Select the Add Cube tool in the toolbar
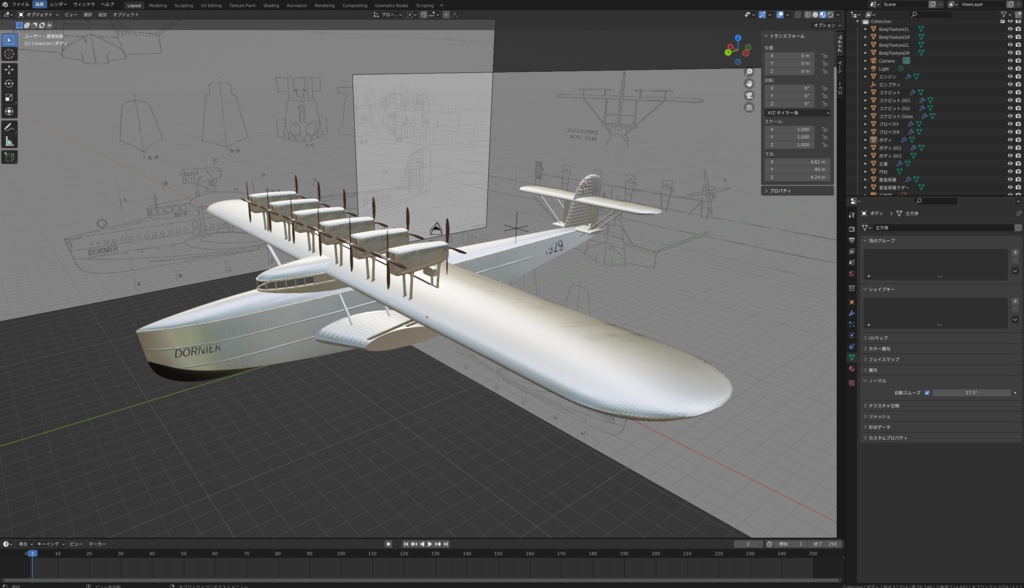 coord(9,157)
